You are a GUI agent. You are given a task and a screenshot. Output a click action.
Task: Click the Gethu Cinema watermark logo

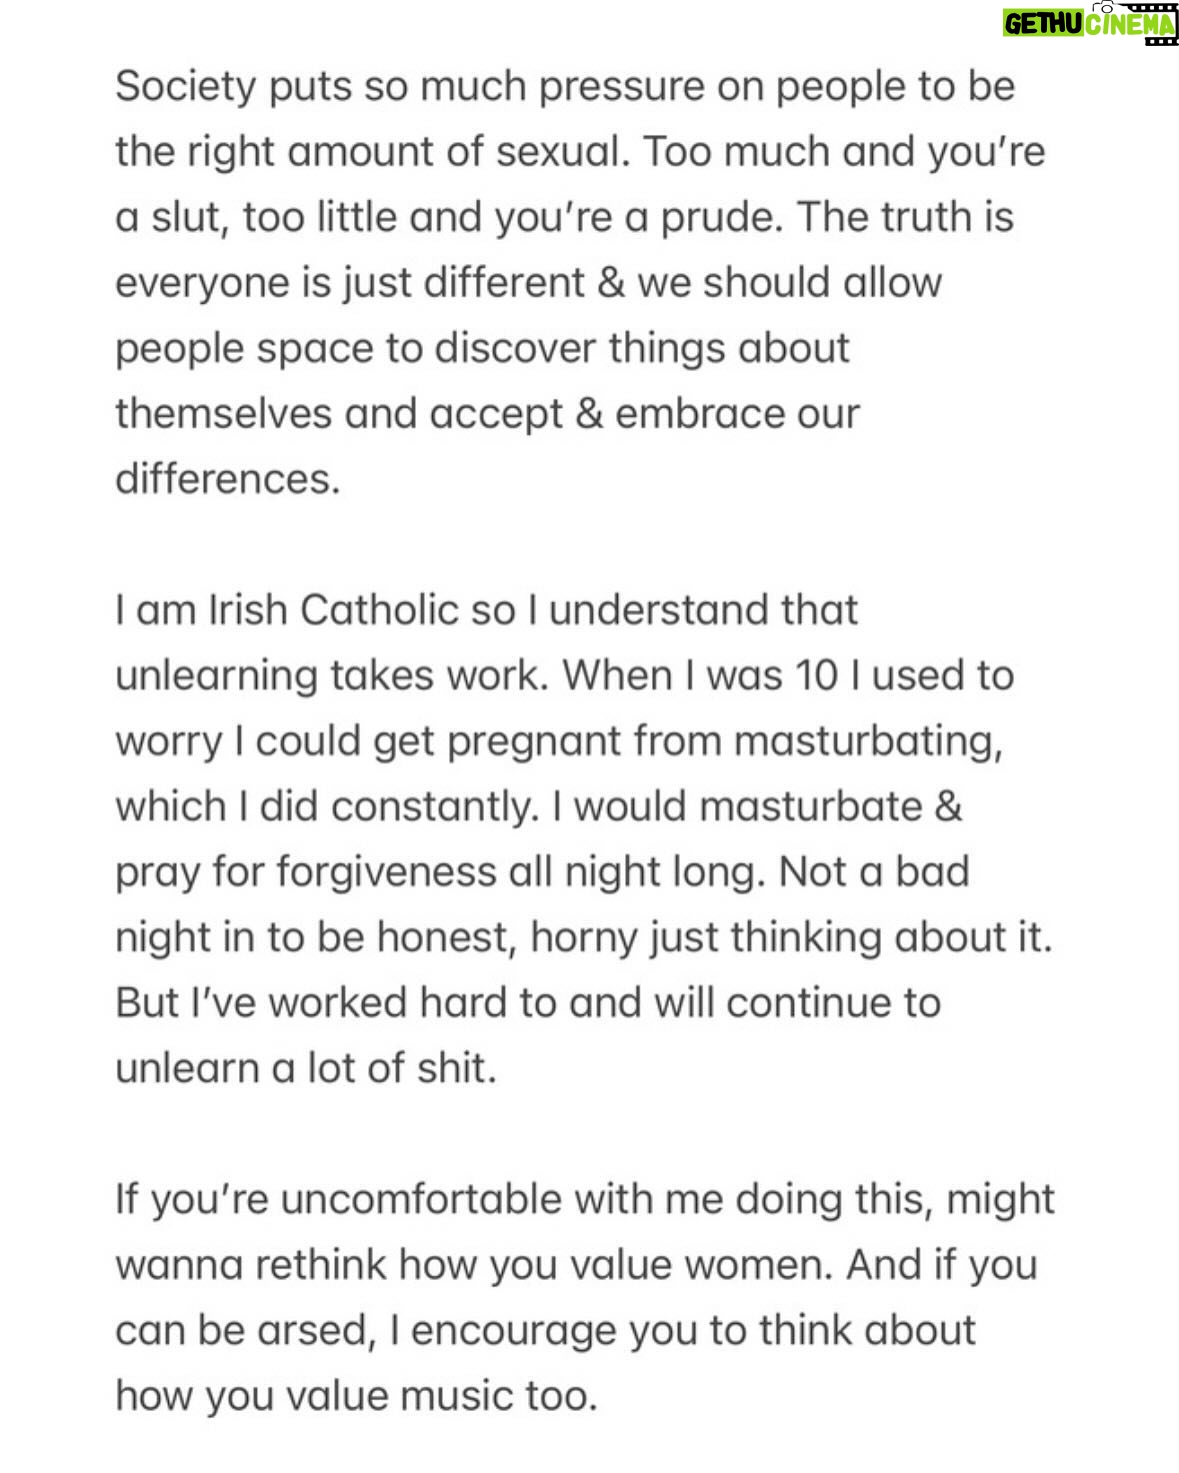pyautogui.click(x=1090, y=22)
